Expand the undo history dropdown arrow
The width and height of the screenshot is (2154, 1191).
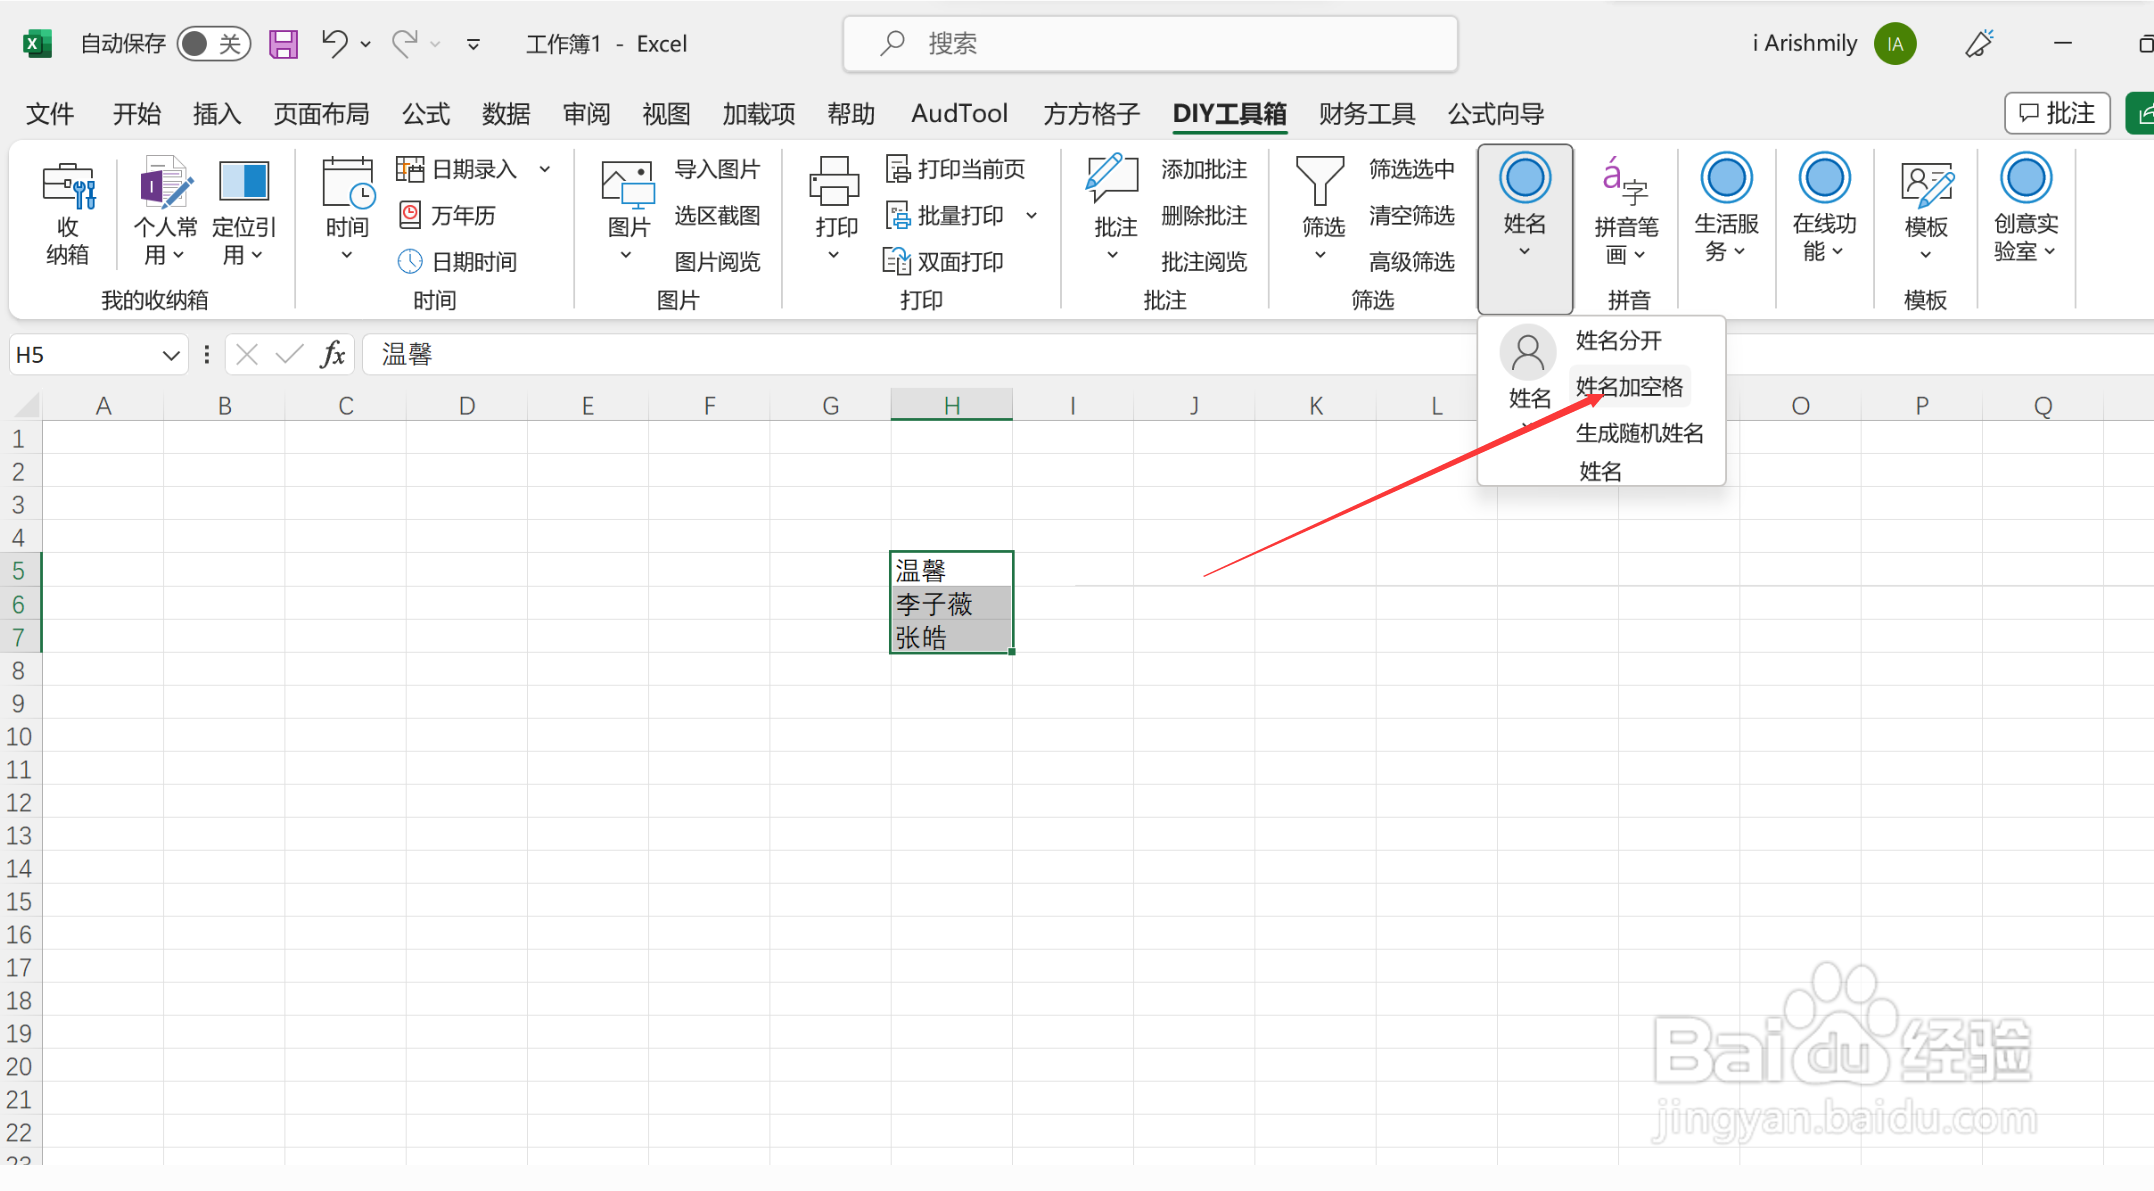click(x=365, y=44)
